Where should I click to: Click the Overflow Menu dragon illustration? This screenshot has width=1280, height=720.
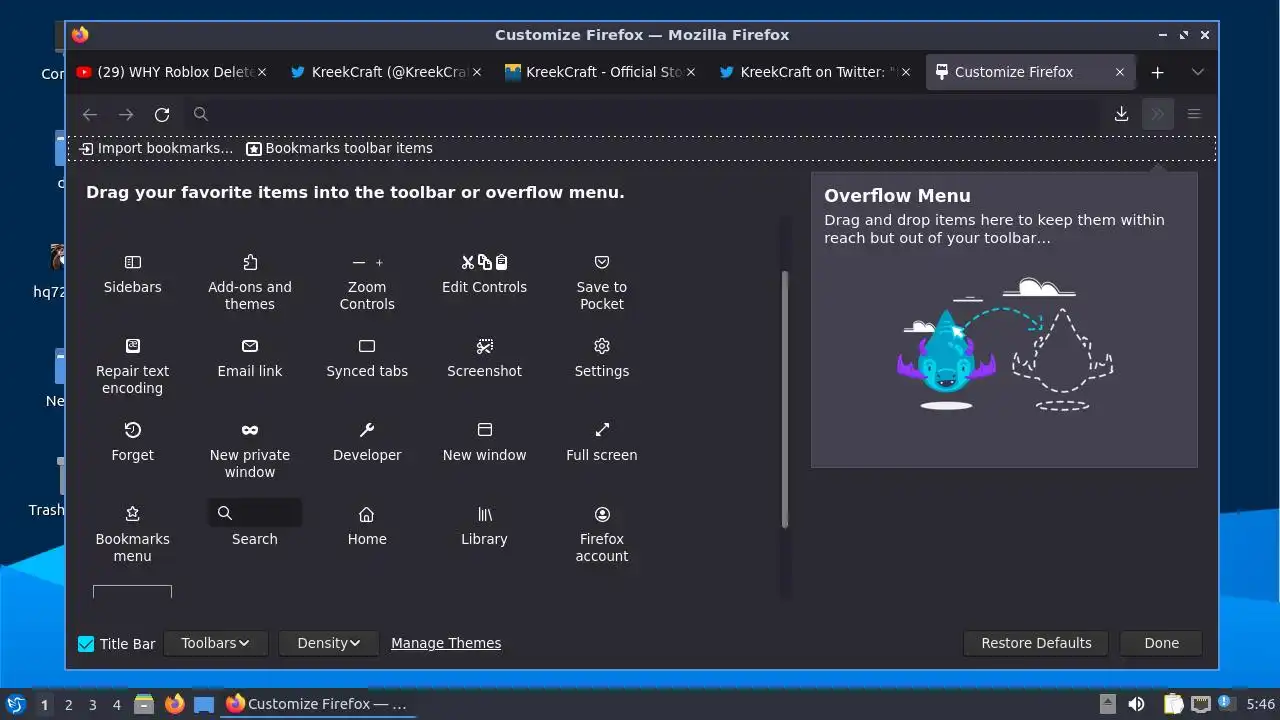pyautogui.click(x=1006, y=346)
